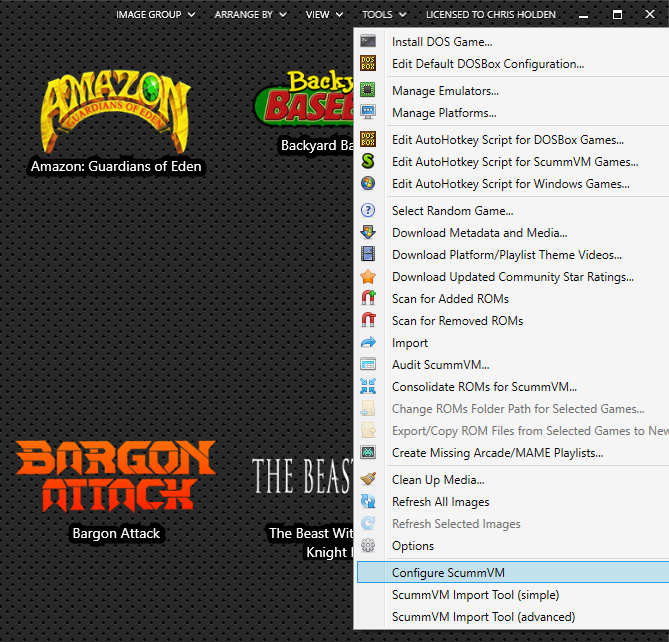The height and width of the screenshot is (642, 669).
Task: Click the magnet icon beside Scan for Added ROMs
Action: coord(368,298)
